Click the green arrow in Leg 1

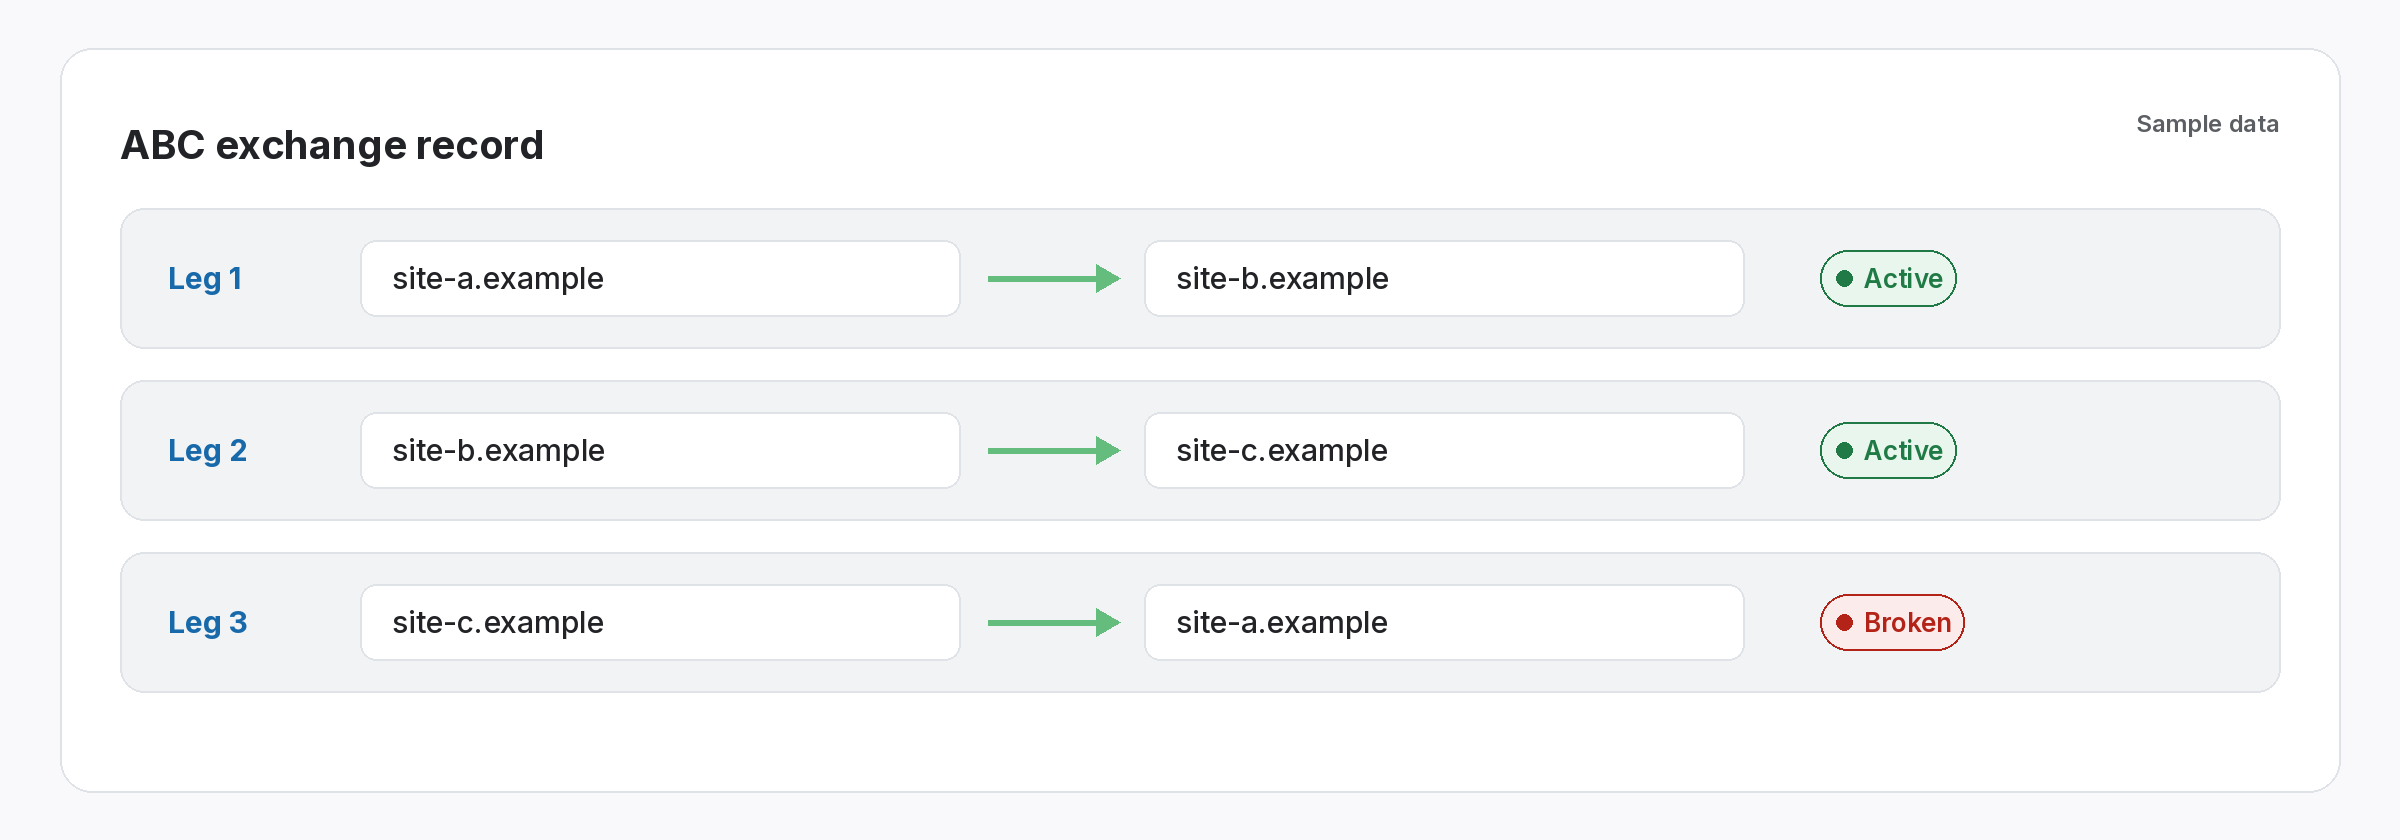1053,279
